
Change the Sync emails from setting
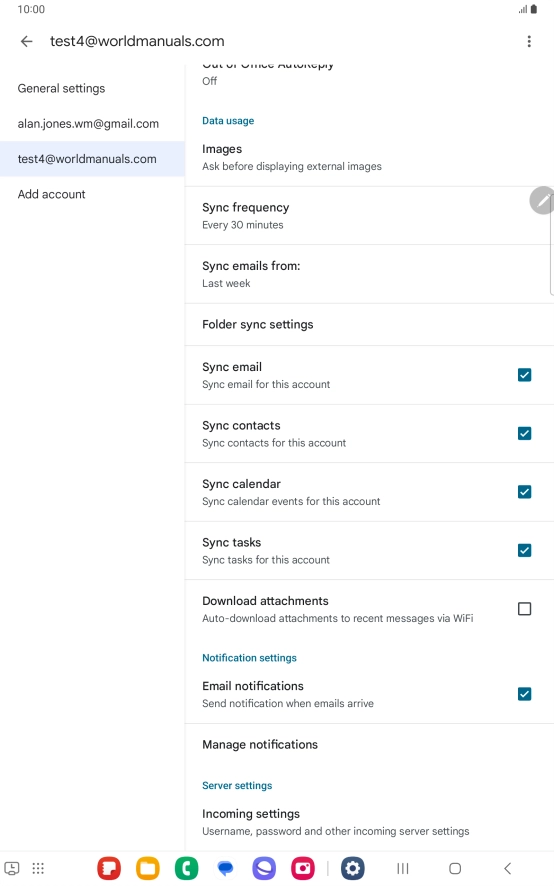click(369, 274)
